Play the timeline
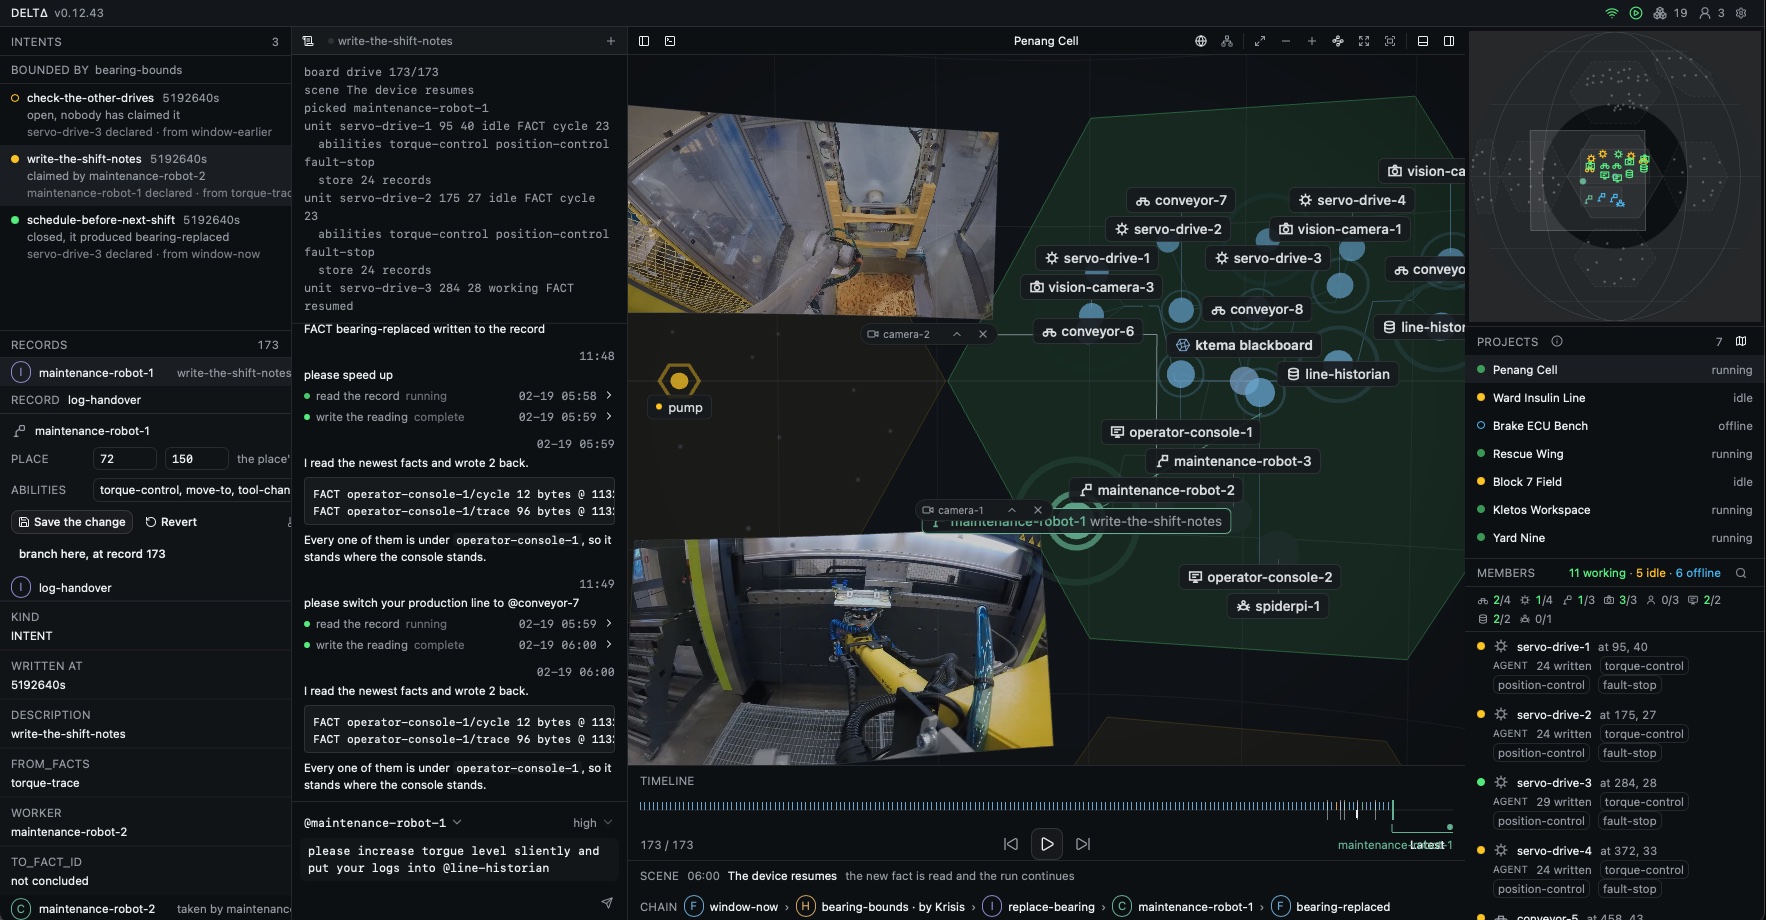The image size is (1766, 920). coord(1047,844)
